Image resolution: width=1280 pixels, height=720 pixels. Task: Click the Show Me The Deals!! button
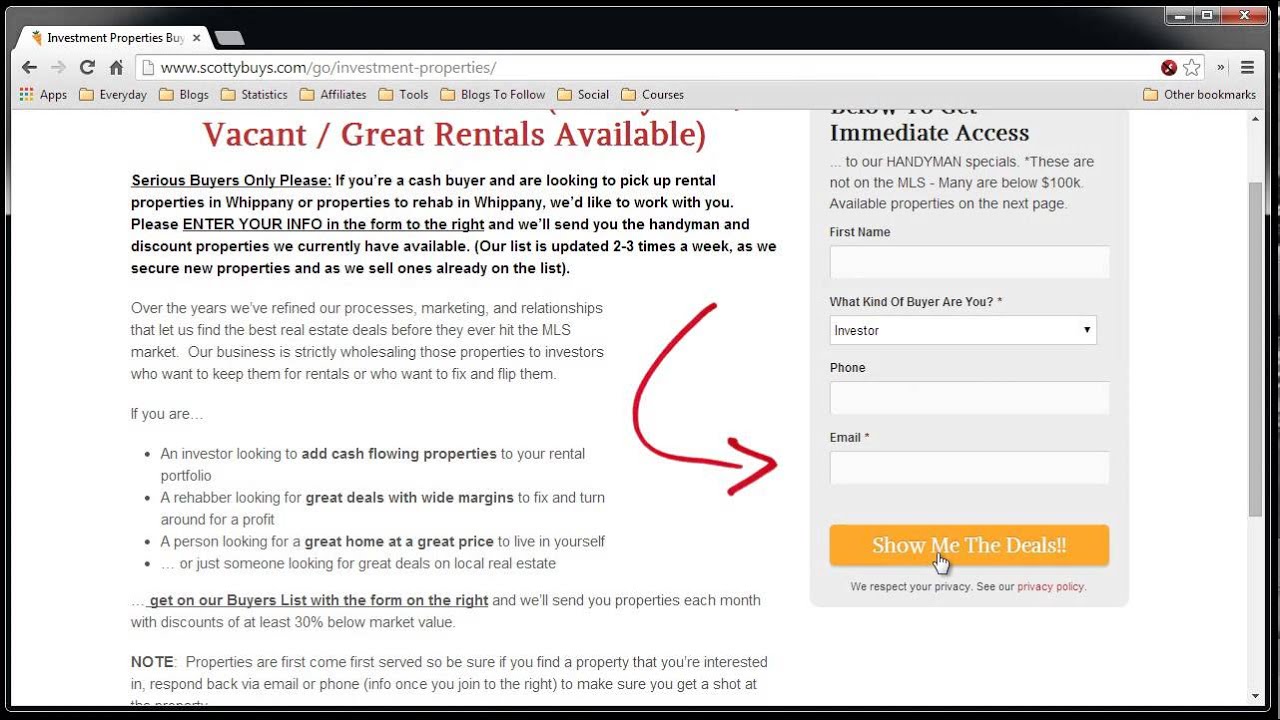coord(969,545)
